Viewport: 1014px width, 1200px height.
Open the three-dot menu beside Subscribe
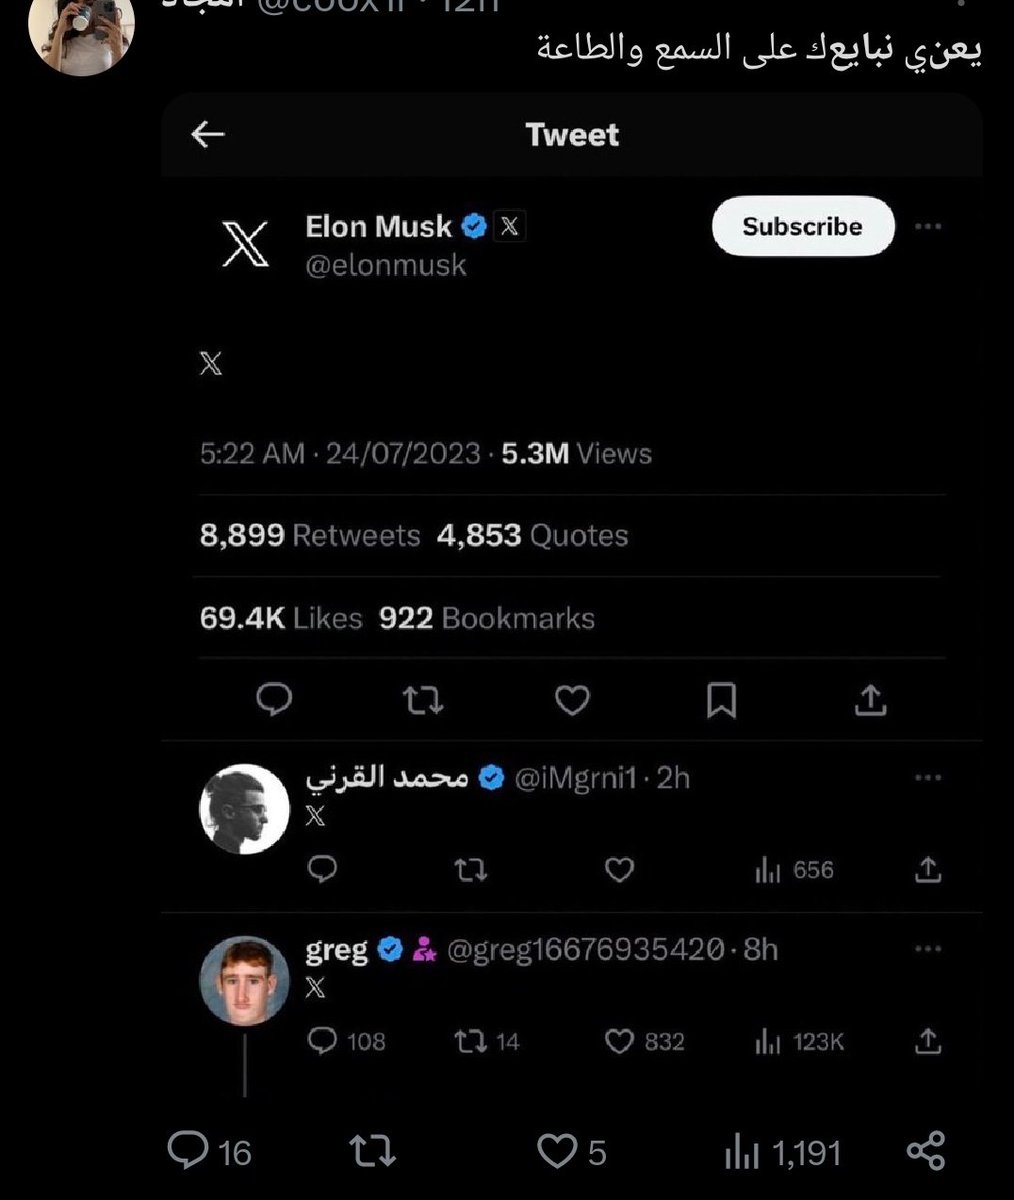928,227
